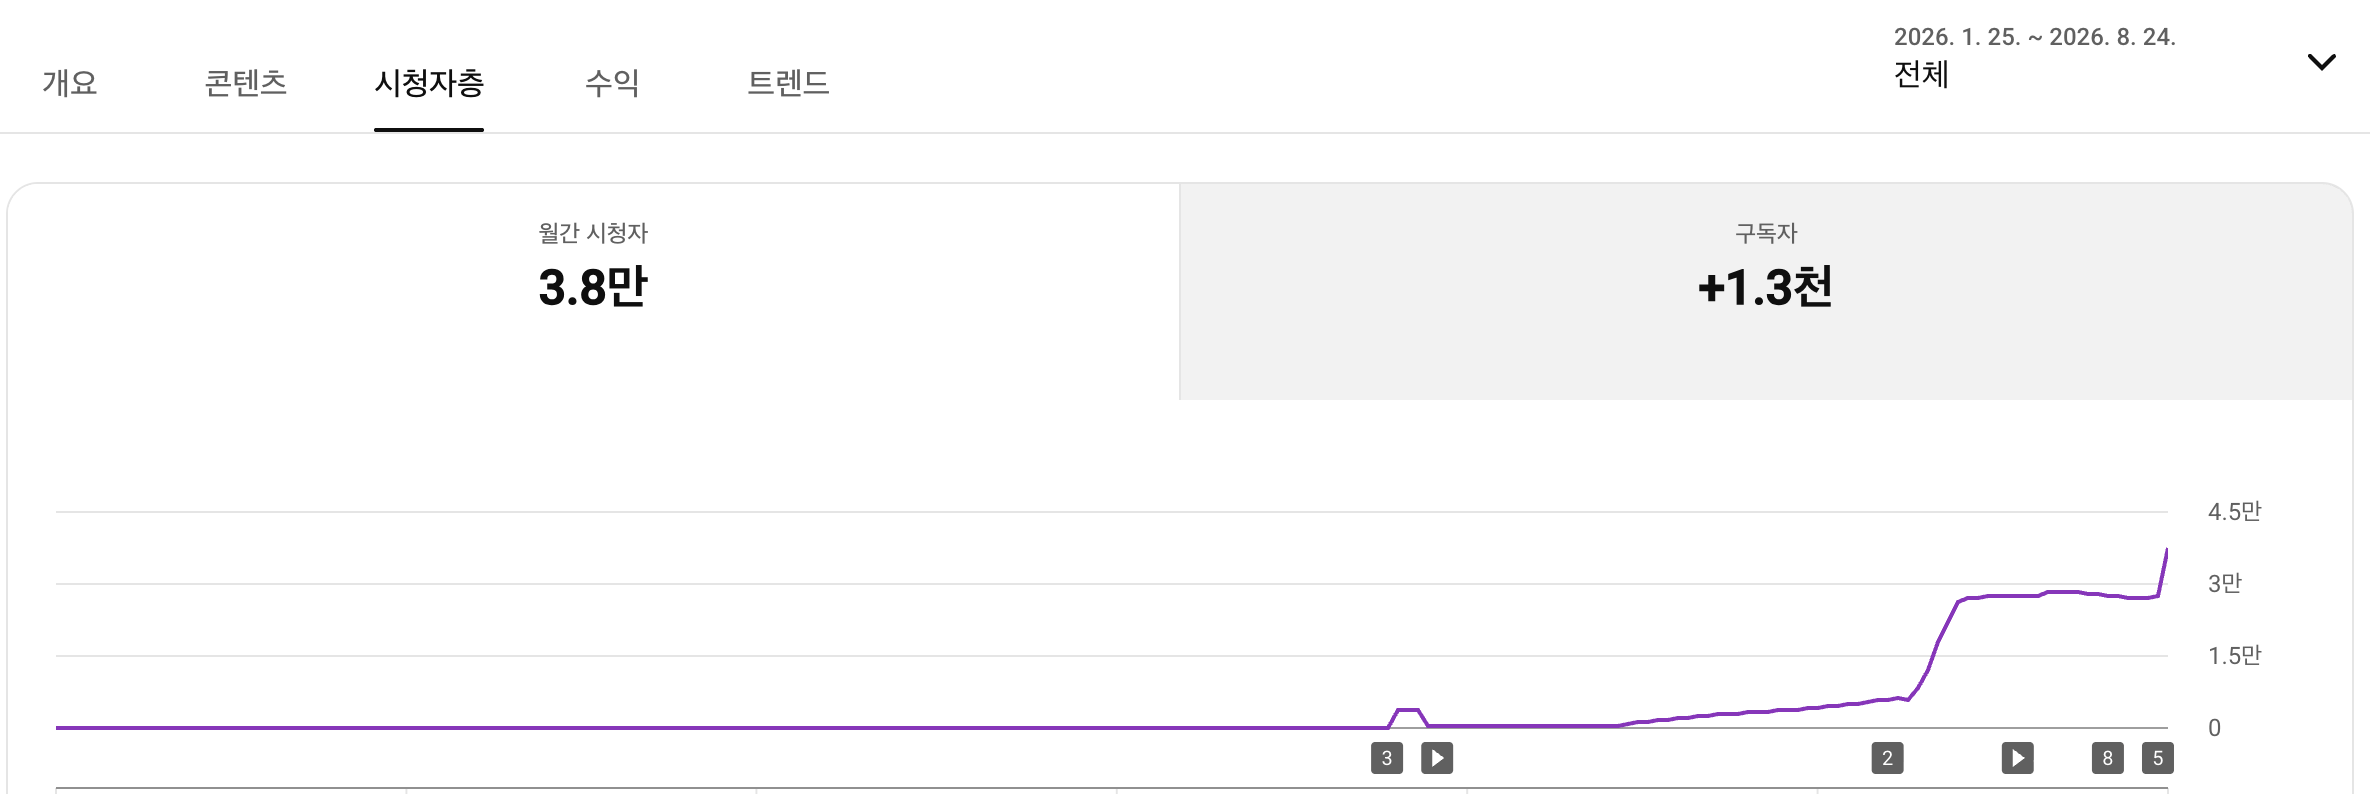Select the 시청자층 tab
The image size is (2370, 794).
coord(429,82)
